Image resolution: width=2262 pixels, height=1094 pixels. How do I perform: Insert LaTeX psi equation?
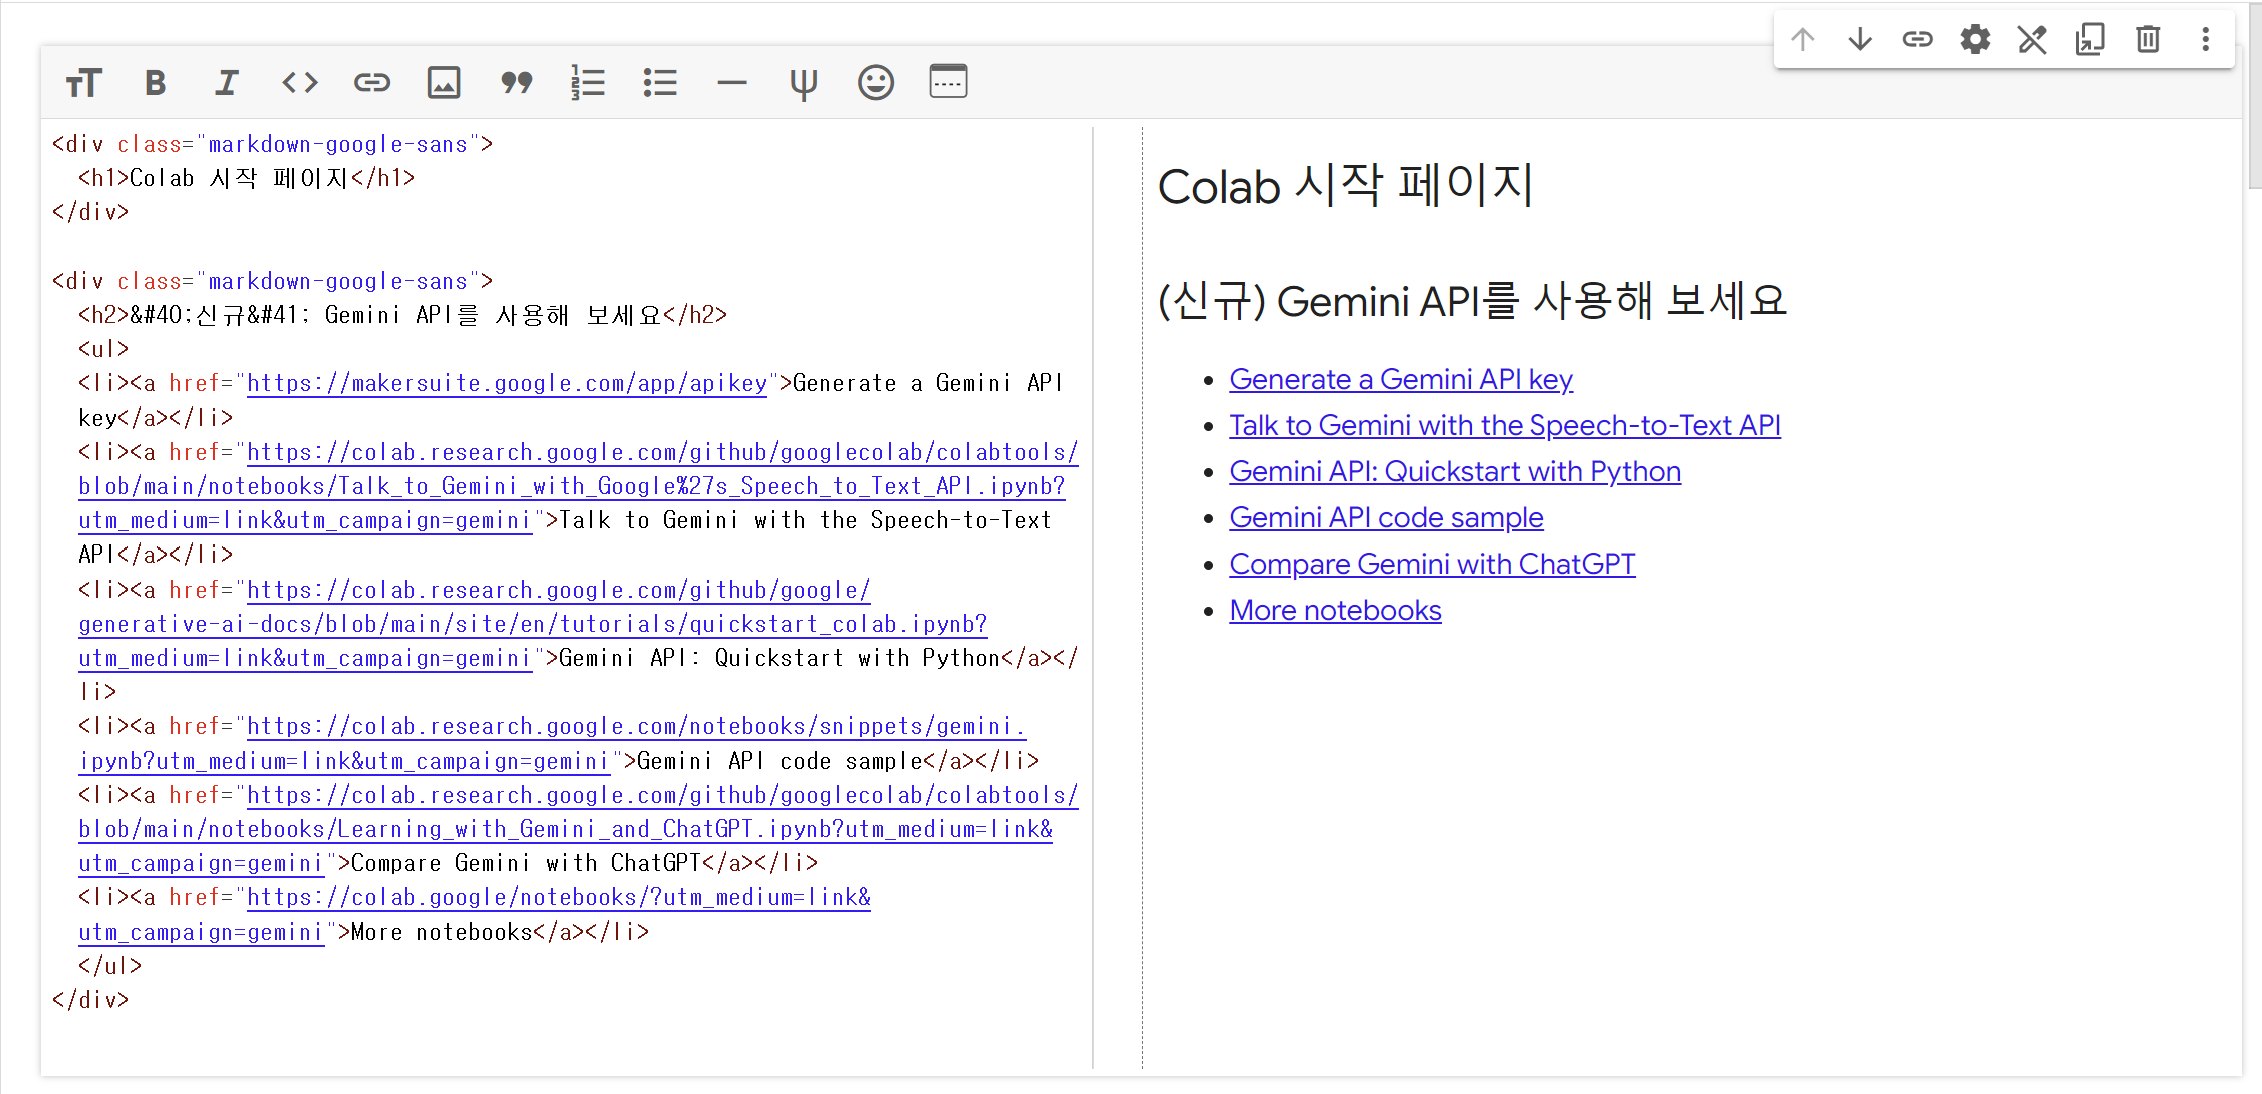804,82
